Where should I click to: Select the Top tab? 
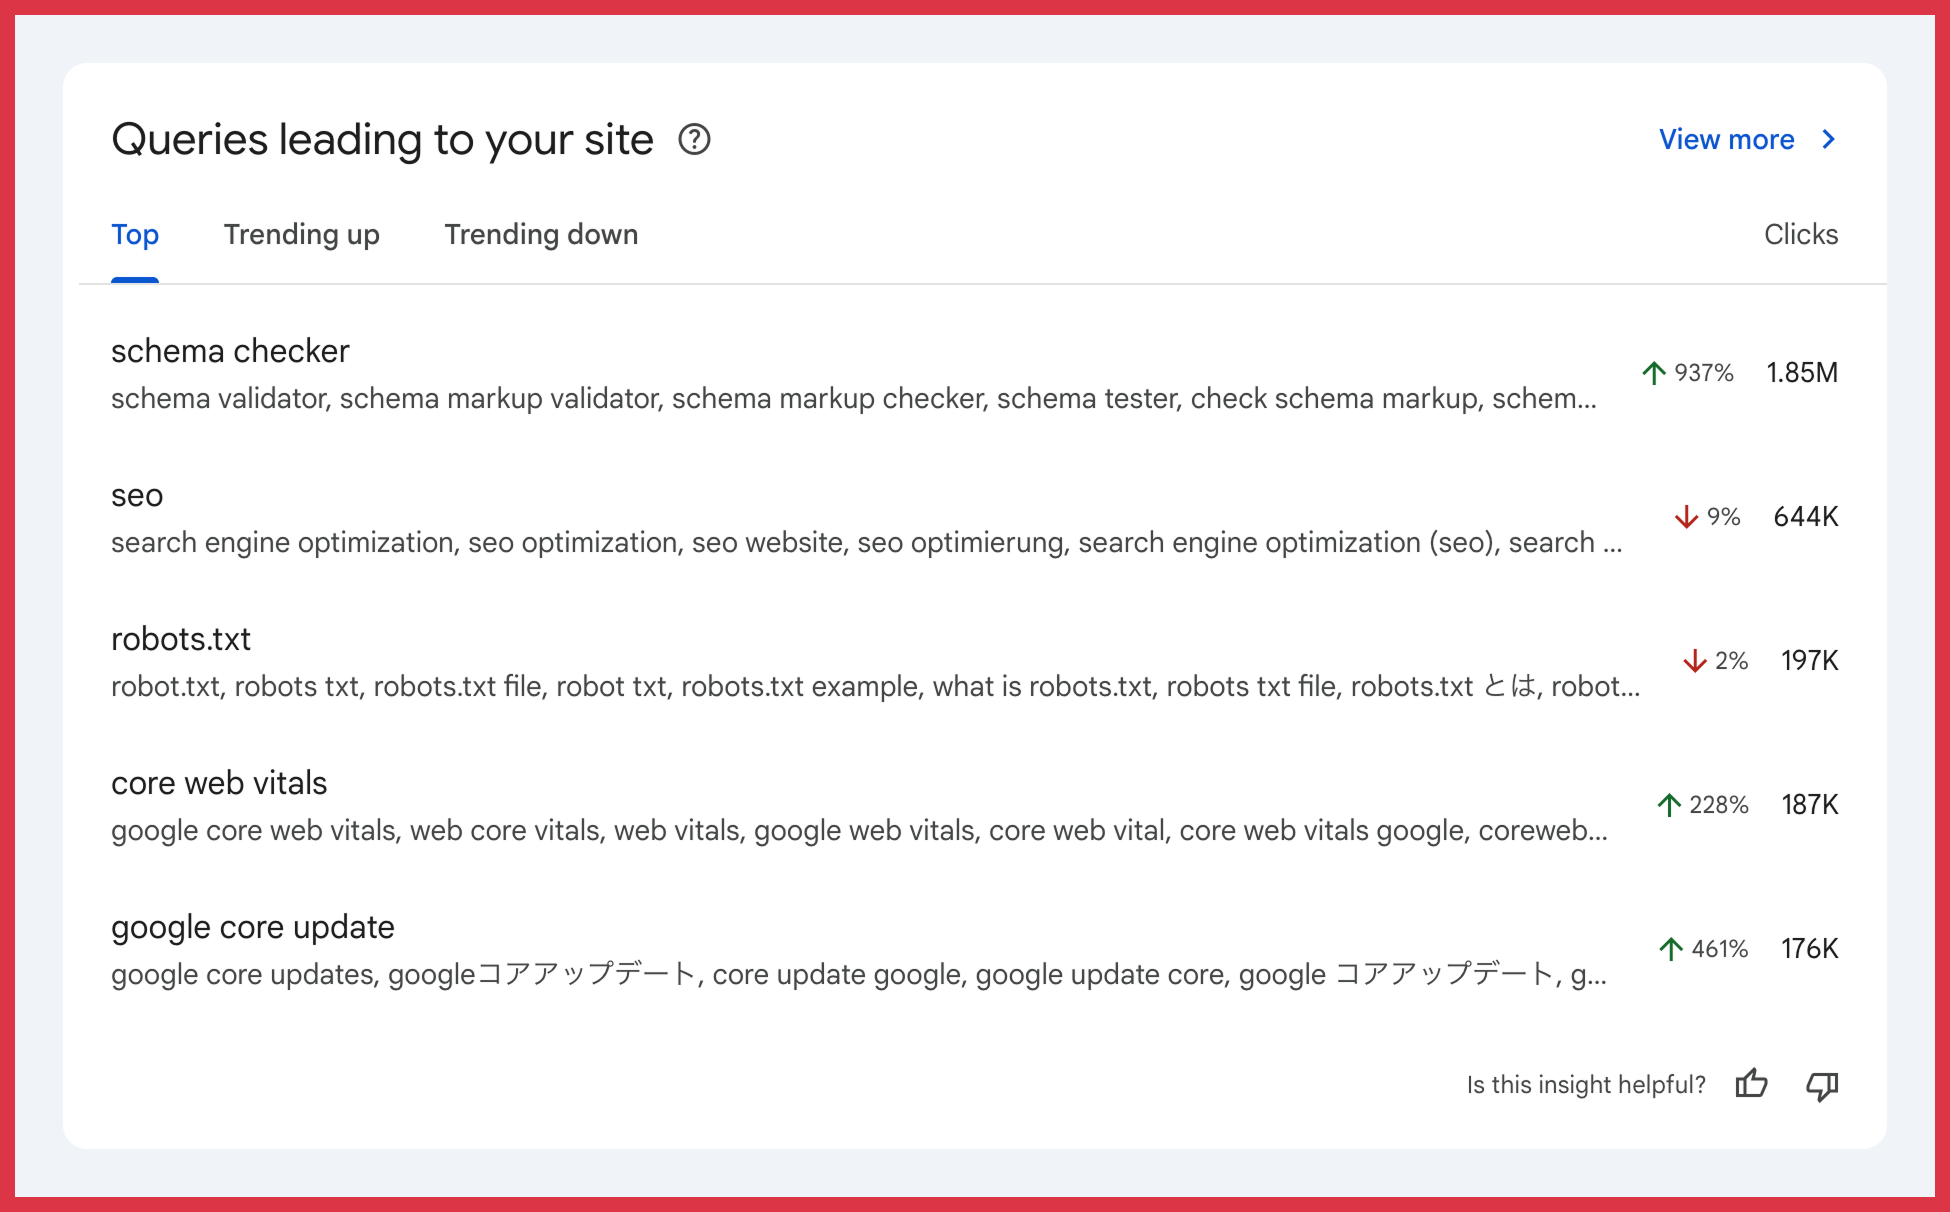[135, 234]
